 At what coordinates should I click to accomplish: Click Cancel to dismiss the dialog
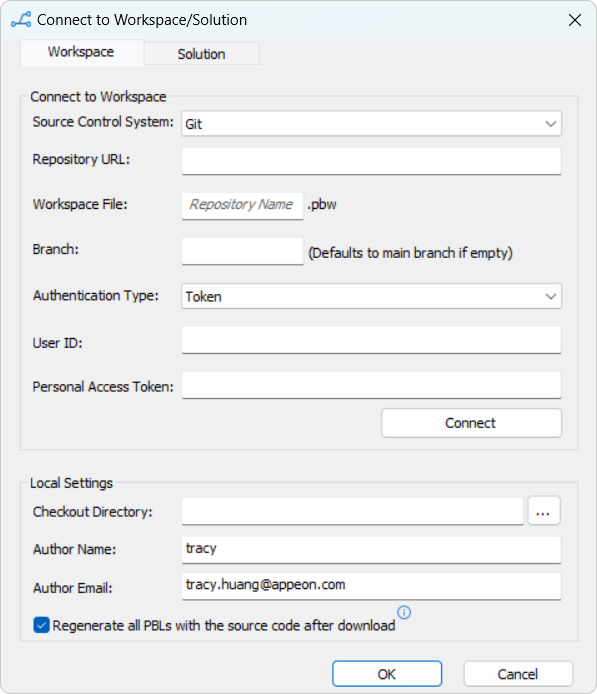pos(518,674)
